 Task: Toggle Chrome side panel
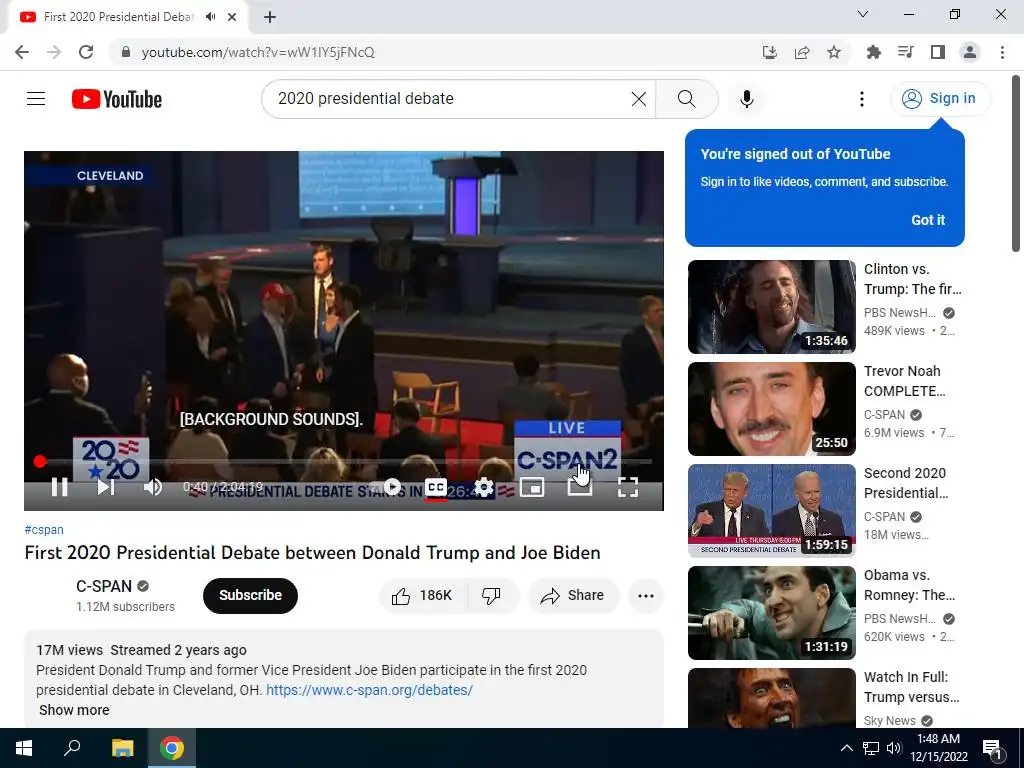(x=938, y=52)
